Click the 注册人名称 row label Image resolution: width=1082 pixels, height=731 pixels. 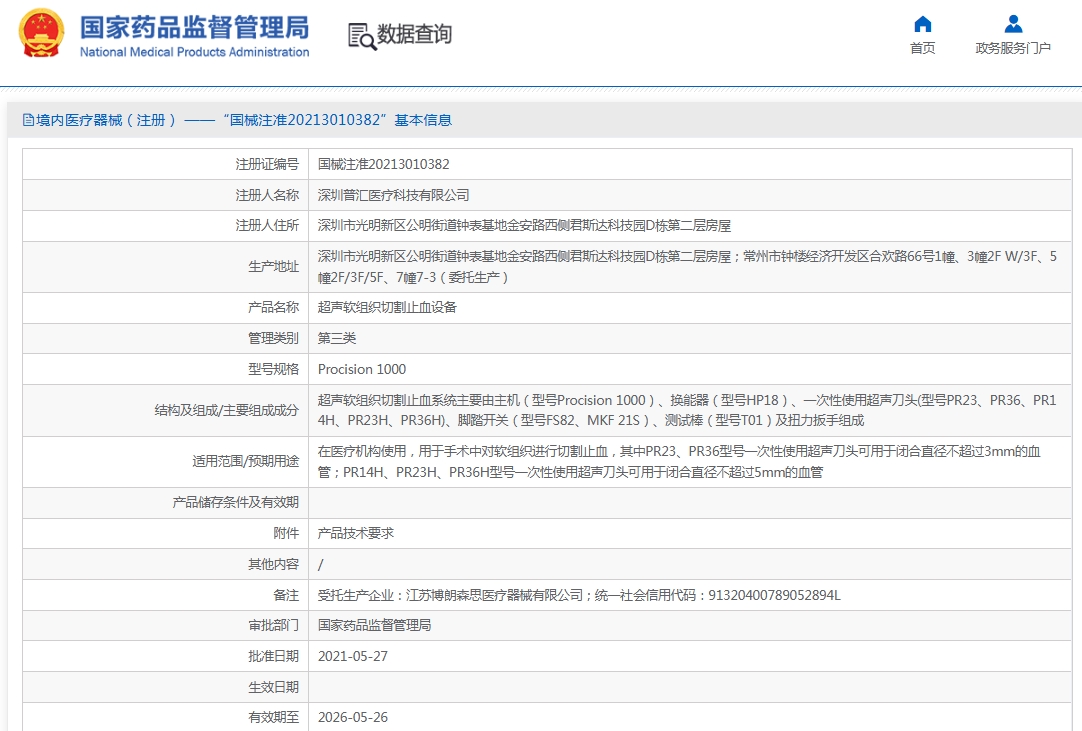[267, 195]
